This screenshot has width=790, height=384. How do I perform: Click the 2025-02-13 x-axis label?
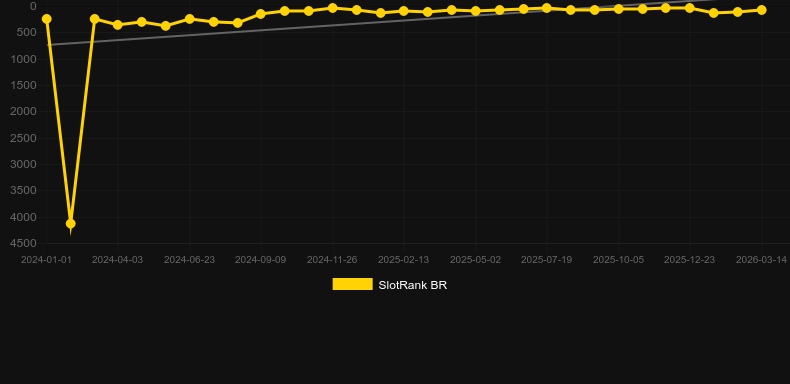[x=404, y=260]
